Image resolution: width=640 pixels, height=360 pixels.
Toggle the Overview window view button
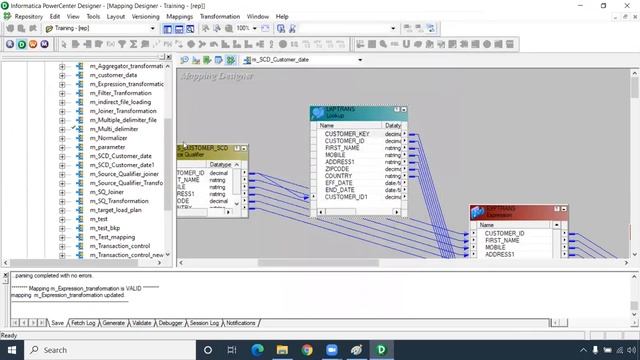(190, 29)
